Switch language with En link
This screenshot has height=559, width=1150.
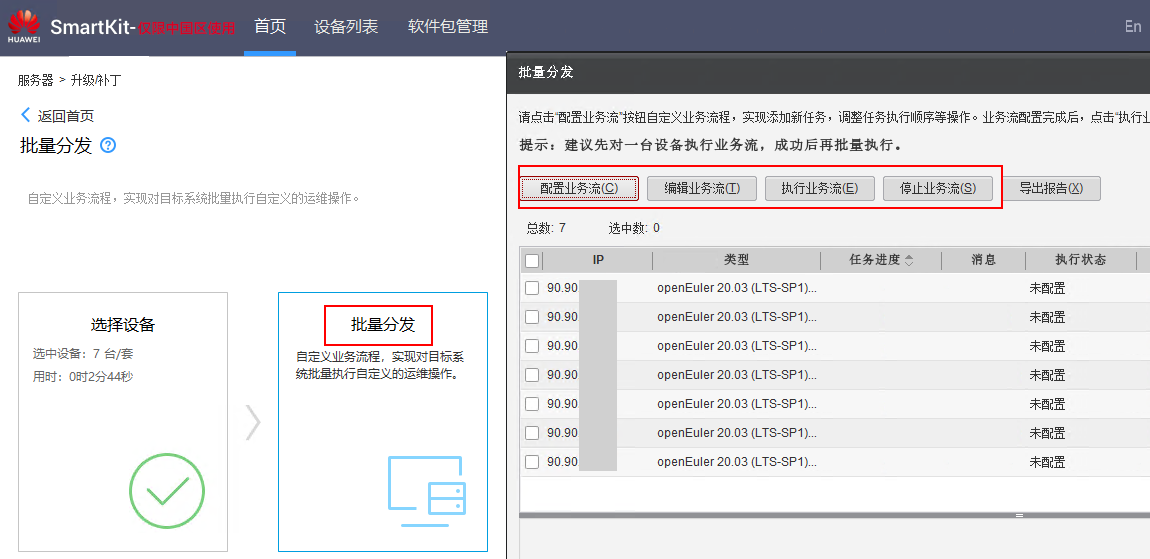tap(1133, 26)
